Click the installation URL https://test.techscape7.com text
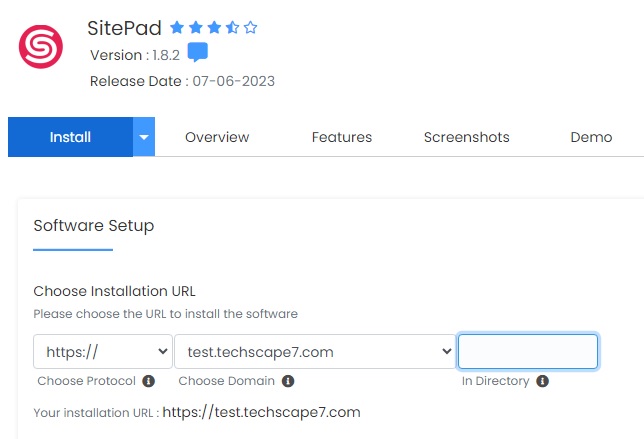Image resolution: width=644 pixels, height=439 pixels. (x=261, y=412)
